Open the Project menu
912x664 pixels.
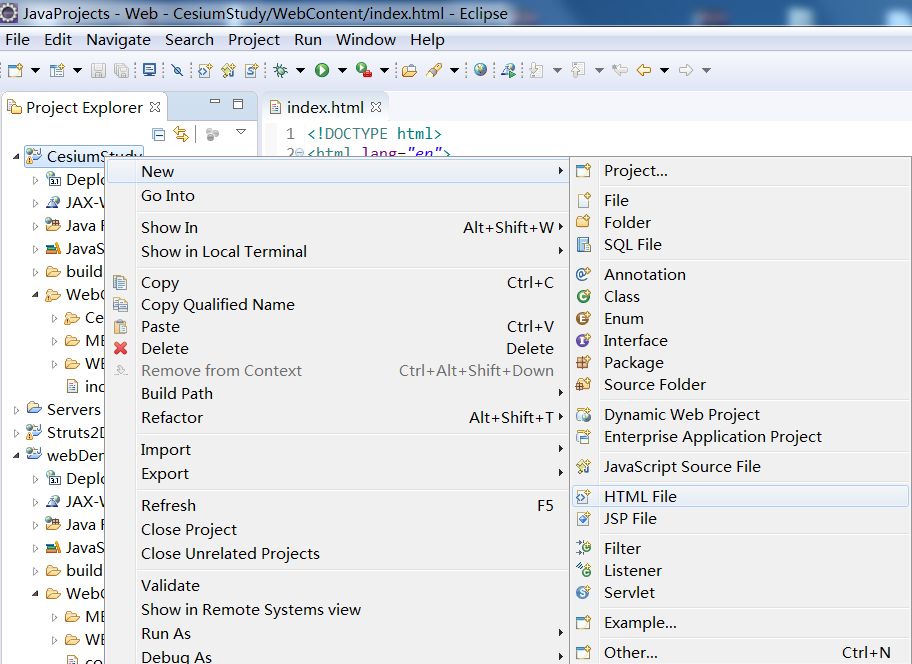coord(254,40)
